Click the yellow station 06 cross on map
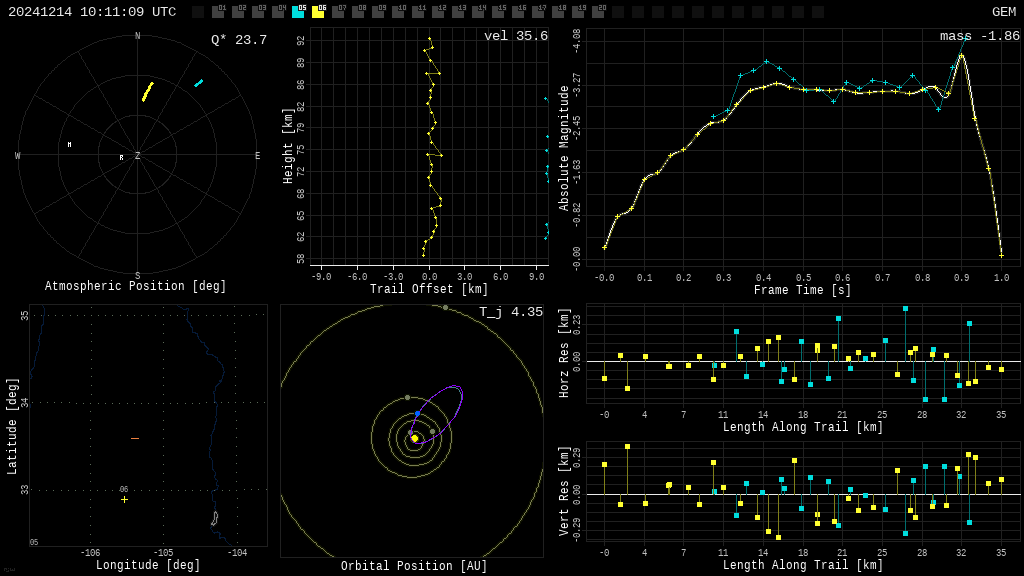Viewport: 1024px width, 576px height. (124, 499)
